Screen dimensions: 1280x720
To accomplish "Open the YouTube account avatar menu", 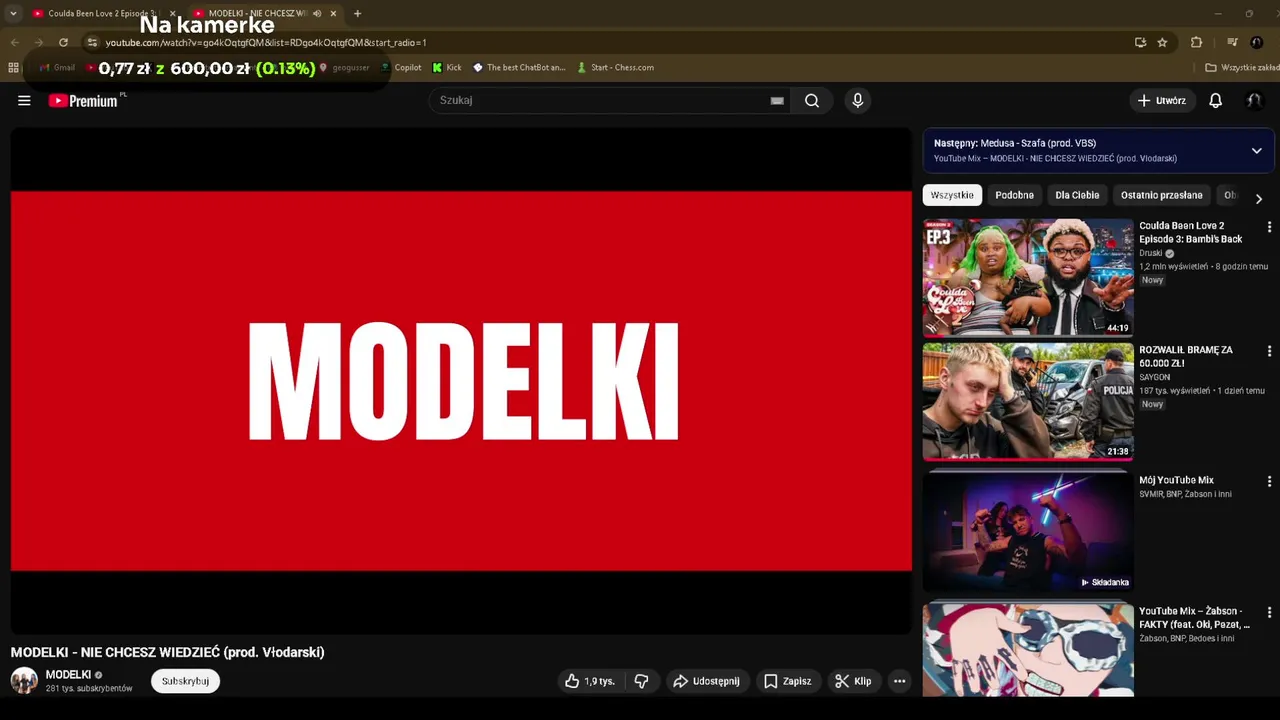I will pyautogui.click(x=1253, y=100).
